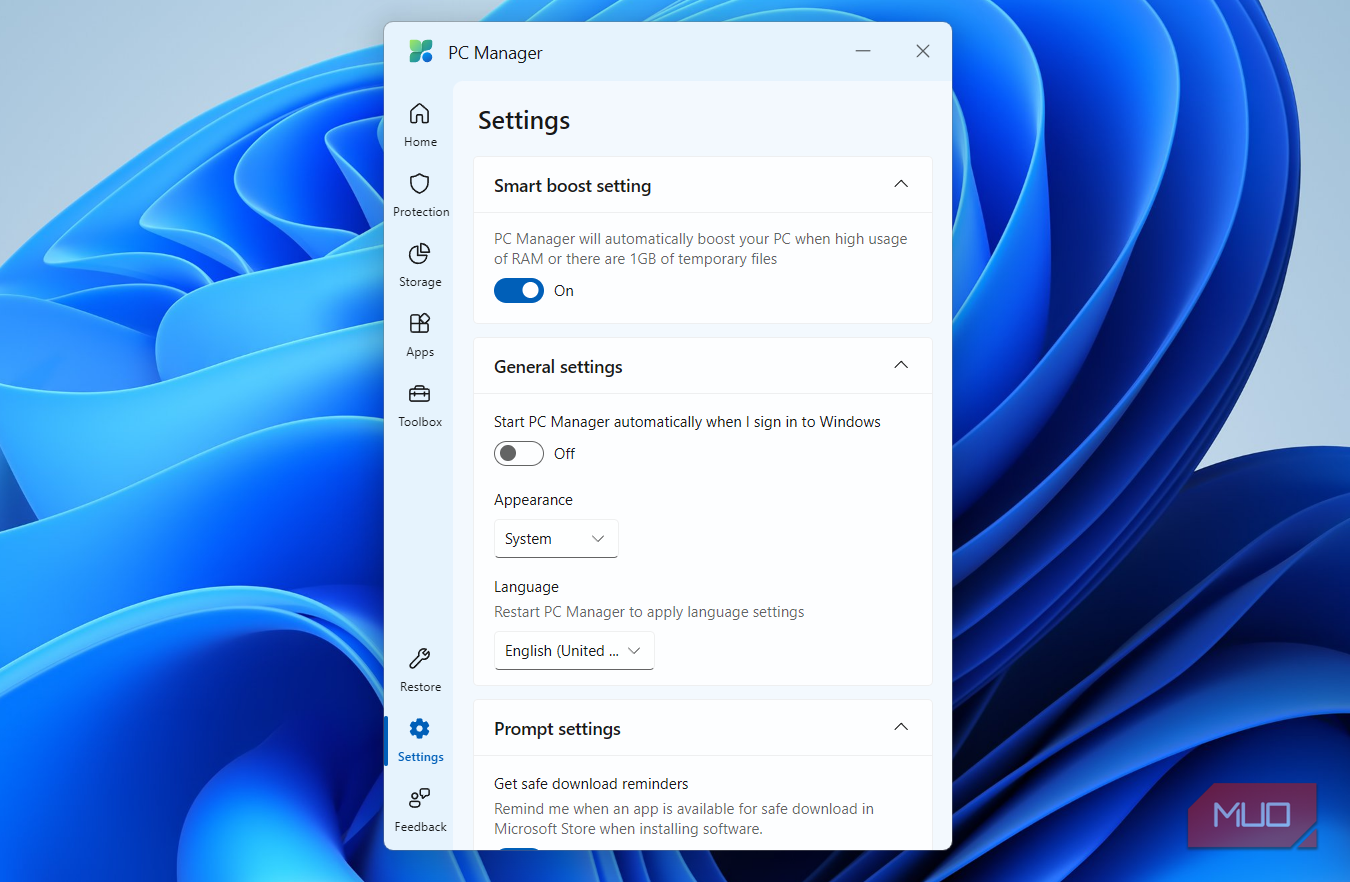Enable Start PC Manager automatically toggle

(x=519, y=454)
